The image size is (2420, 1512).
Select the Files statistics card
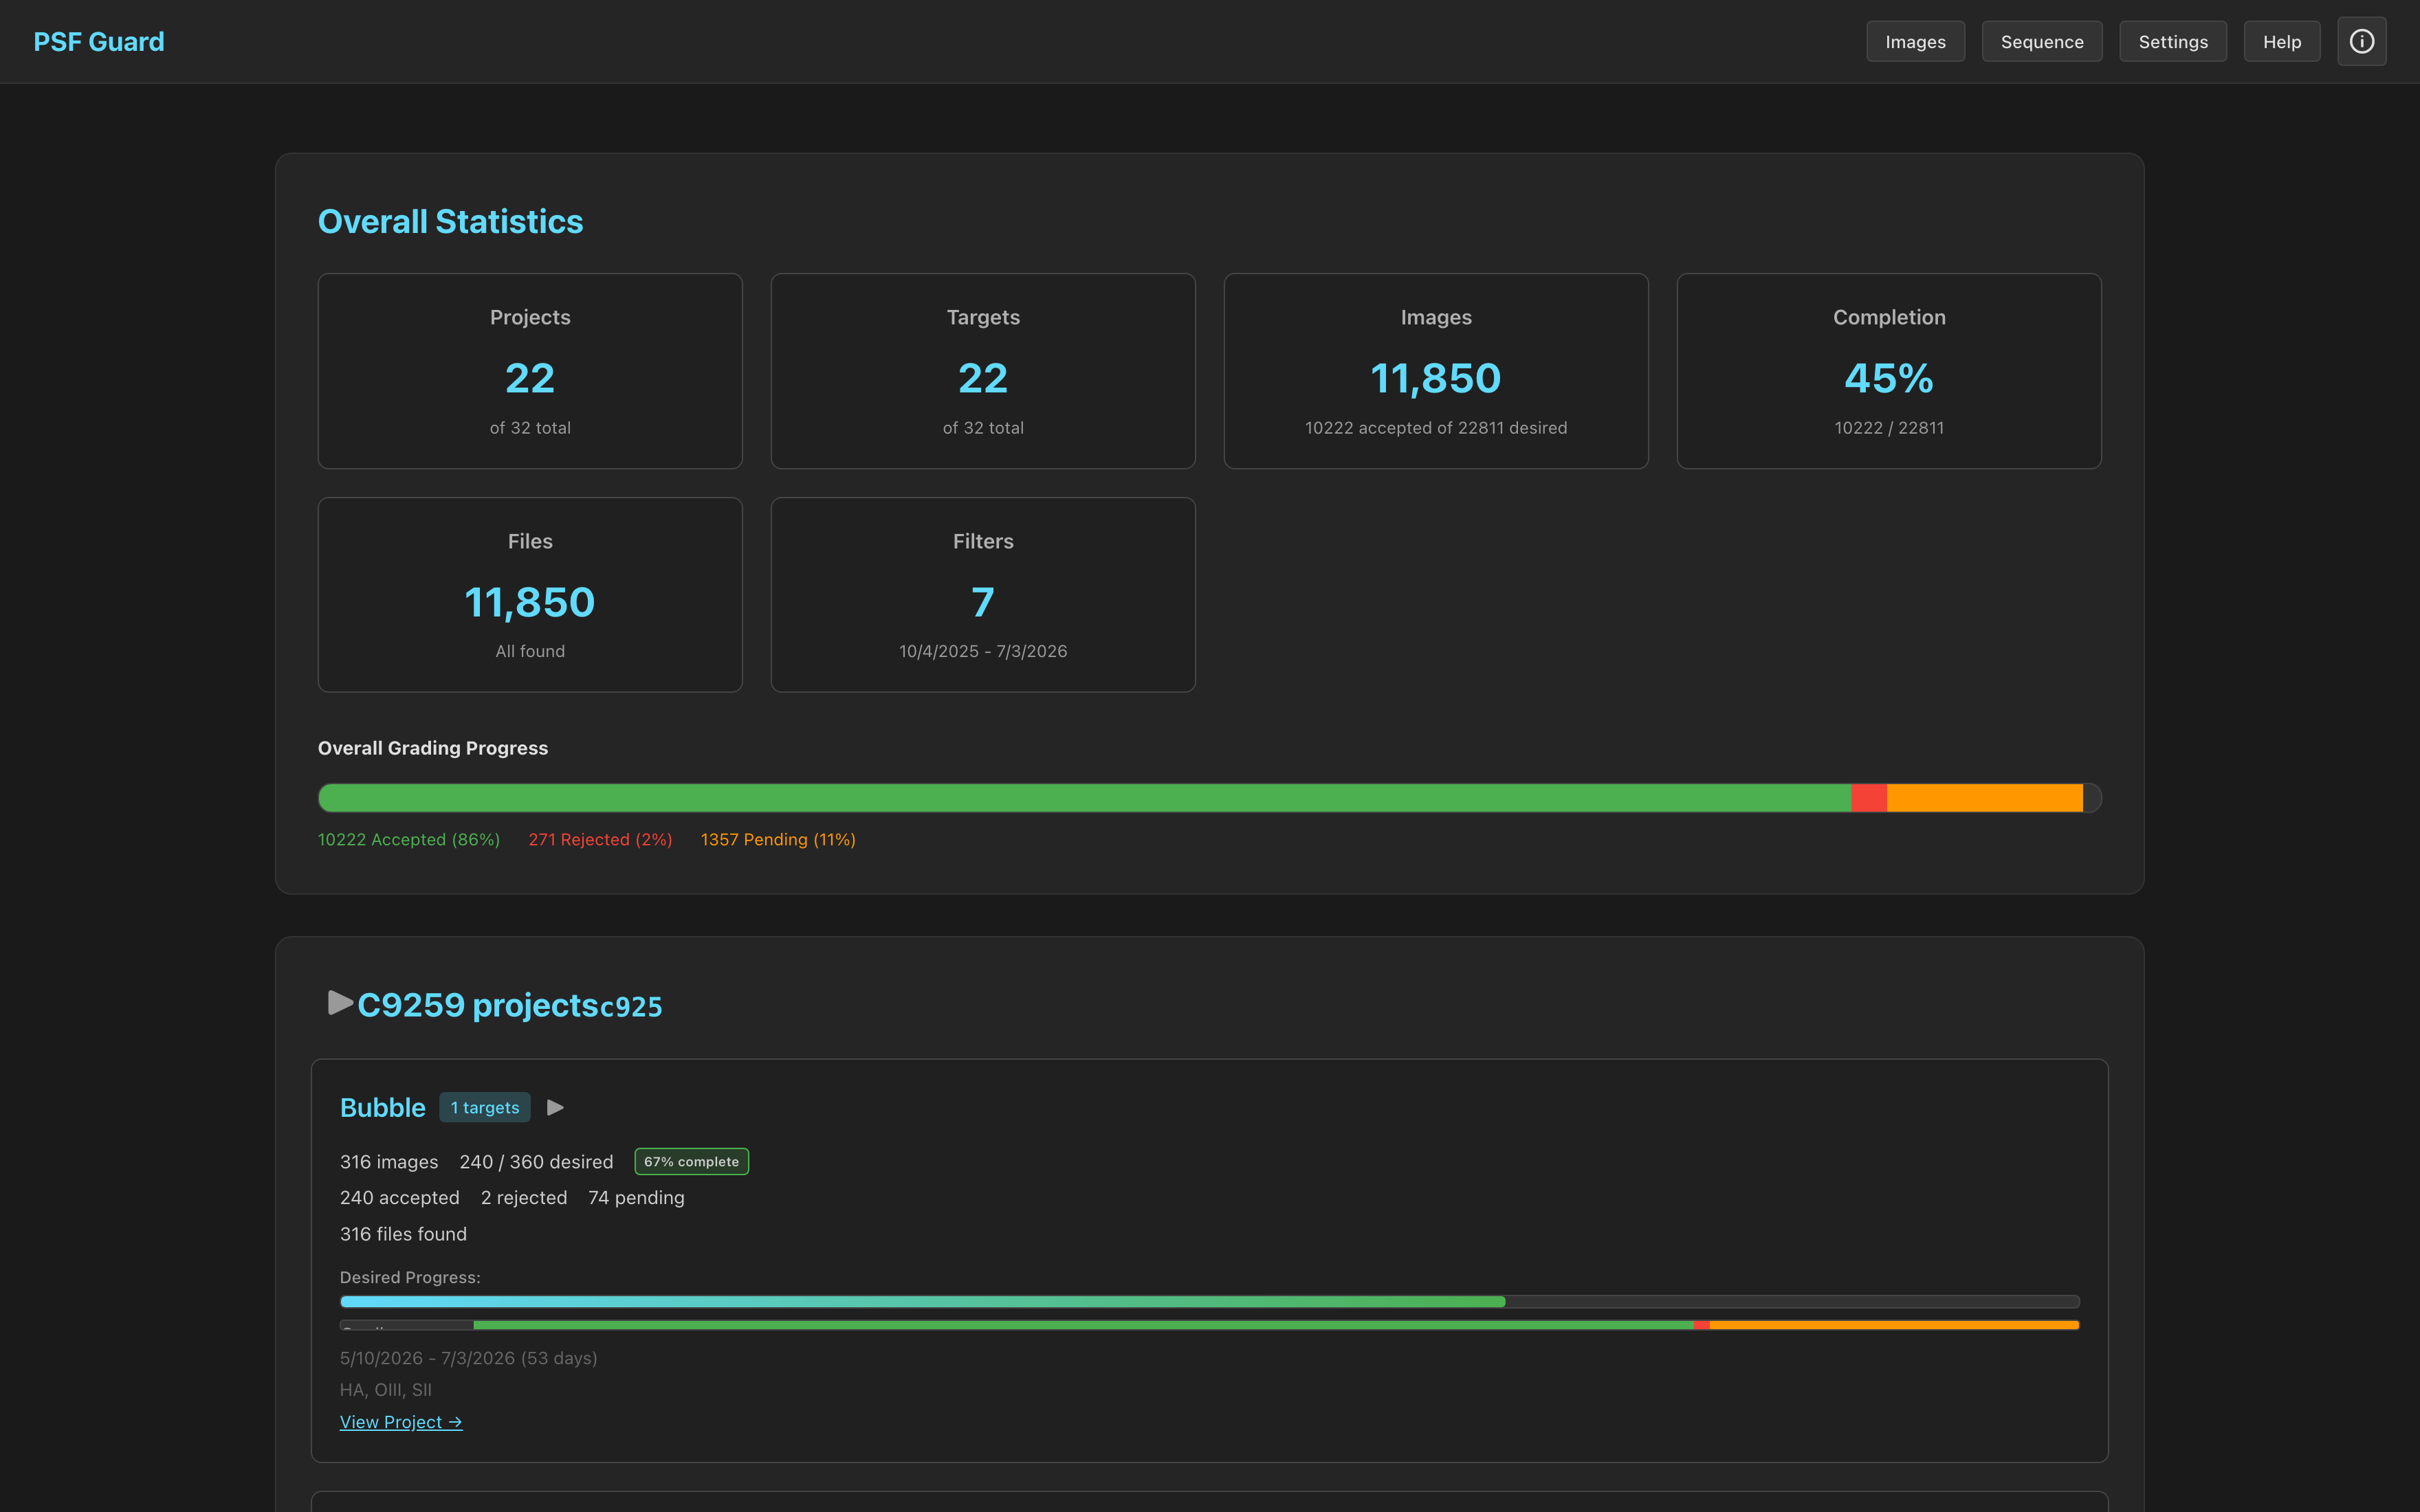click(530, 595)
